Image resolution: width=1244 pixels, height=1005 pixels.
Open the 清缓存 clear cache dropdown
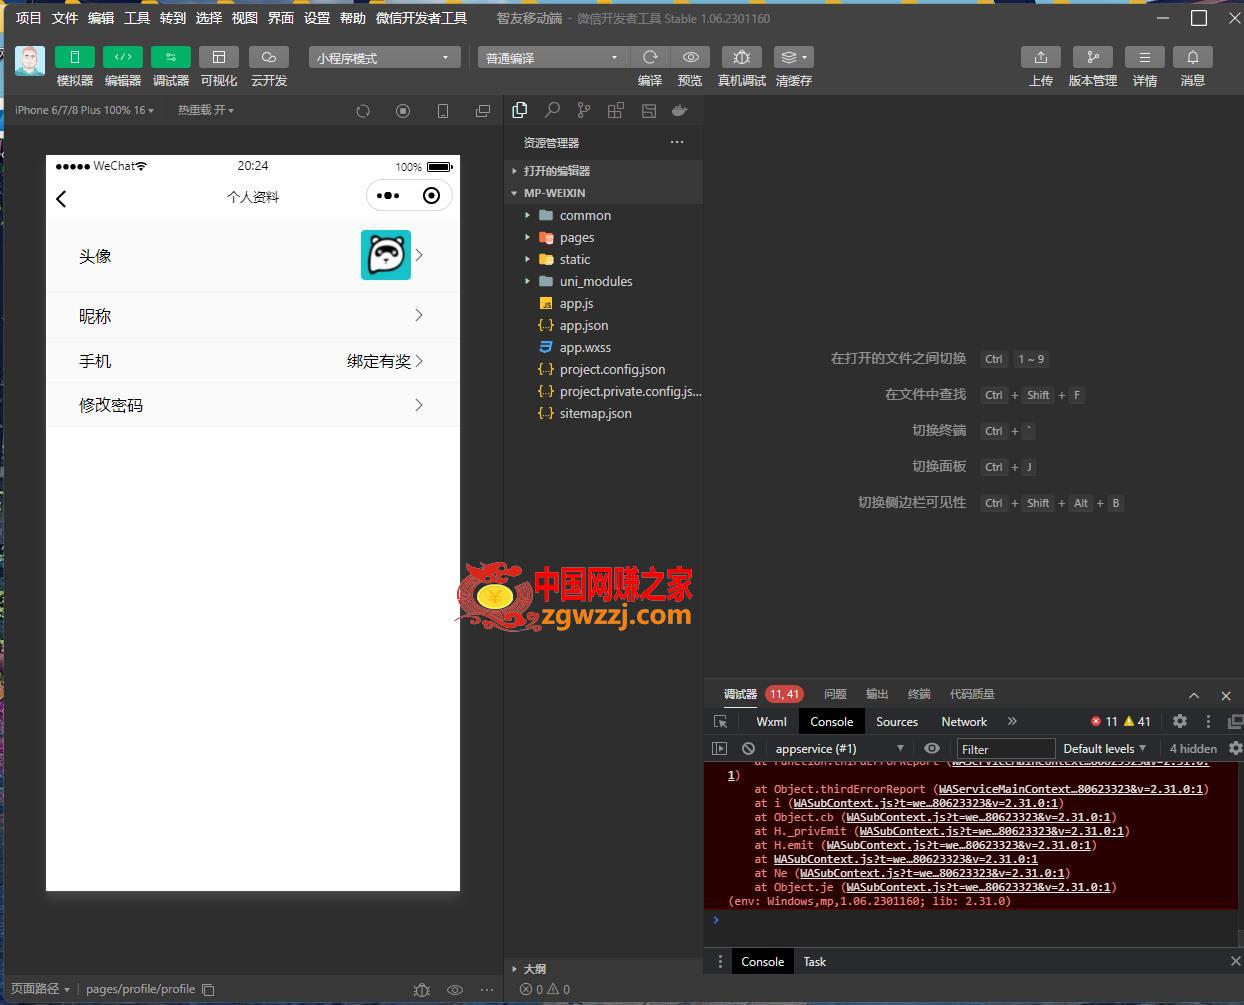793,58
